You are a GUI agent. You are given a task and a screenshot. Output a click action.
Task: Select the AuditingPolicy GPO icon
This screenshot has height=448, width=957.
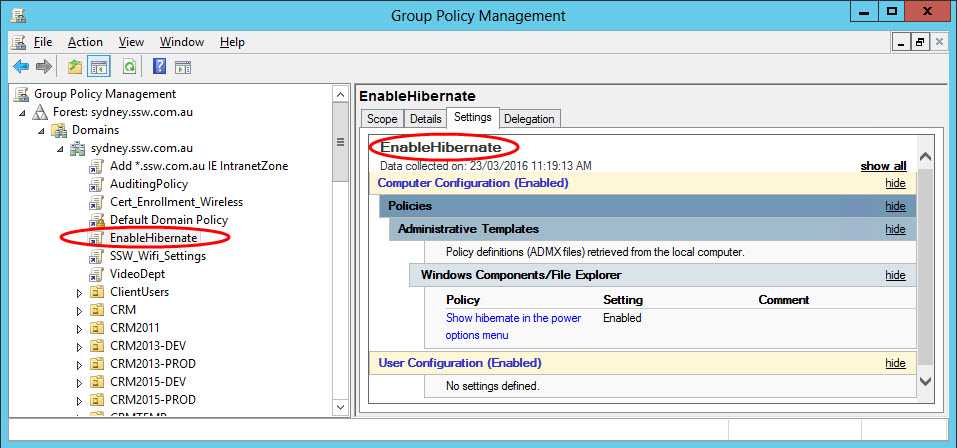(x=97, y=184)
